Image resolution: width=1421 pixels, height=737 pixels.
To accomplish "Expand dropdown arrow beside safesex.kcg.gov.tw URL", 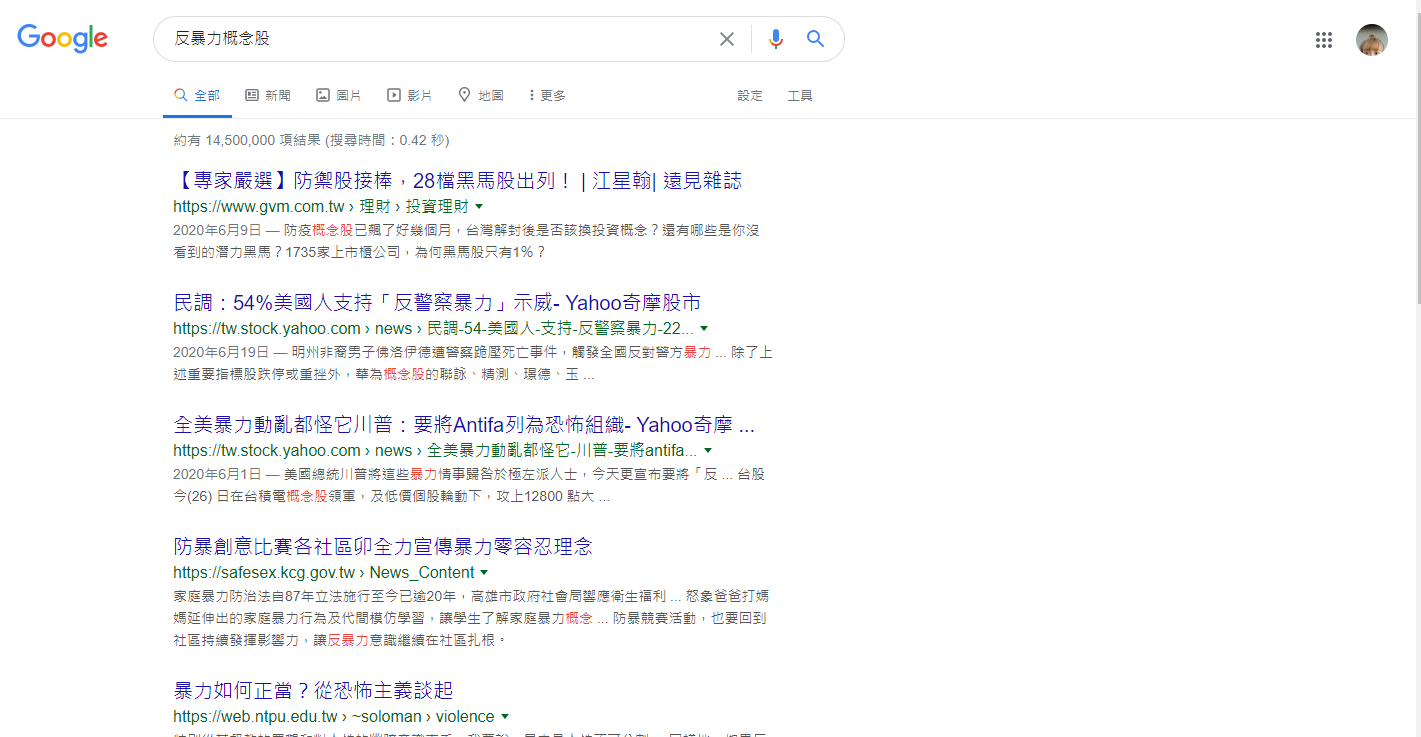I will click(484, 573).
